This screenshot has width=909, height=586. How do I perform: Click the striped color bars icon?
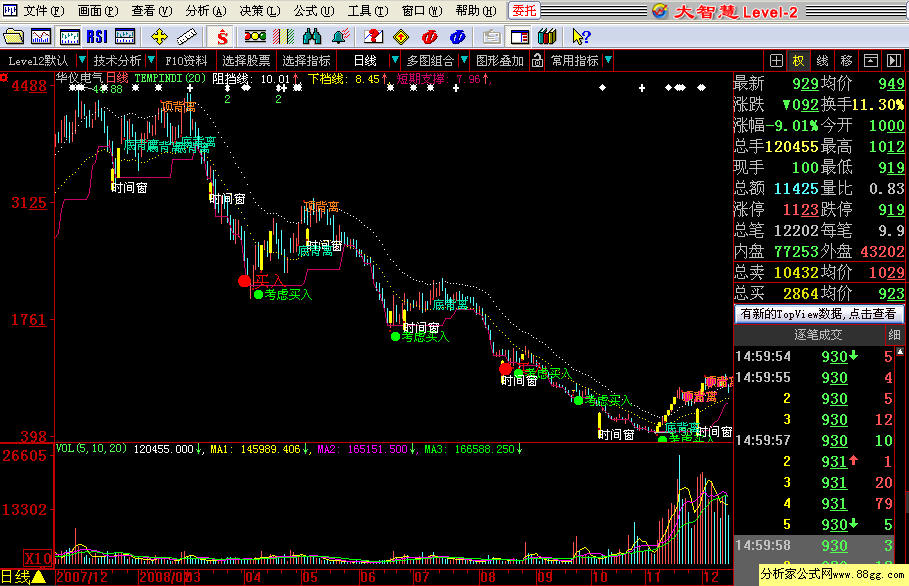click(283, 37)
